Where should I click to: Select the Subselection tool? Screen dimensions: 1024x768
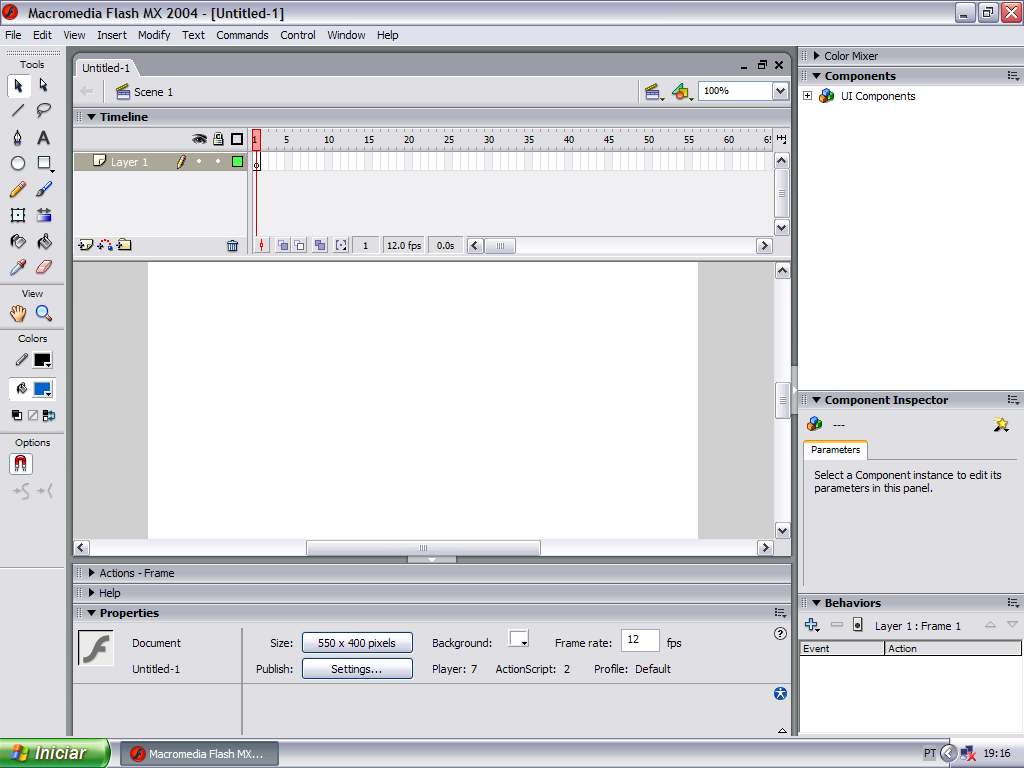tap(44, 85)
